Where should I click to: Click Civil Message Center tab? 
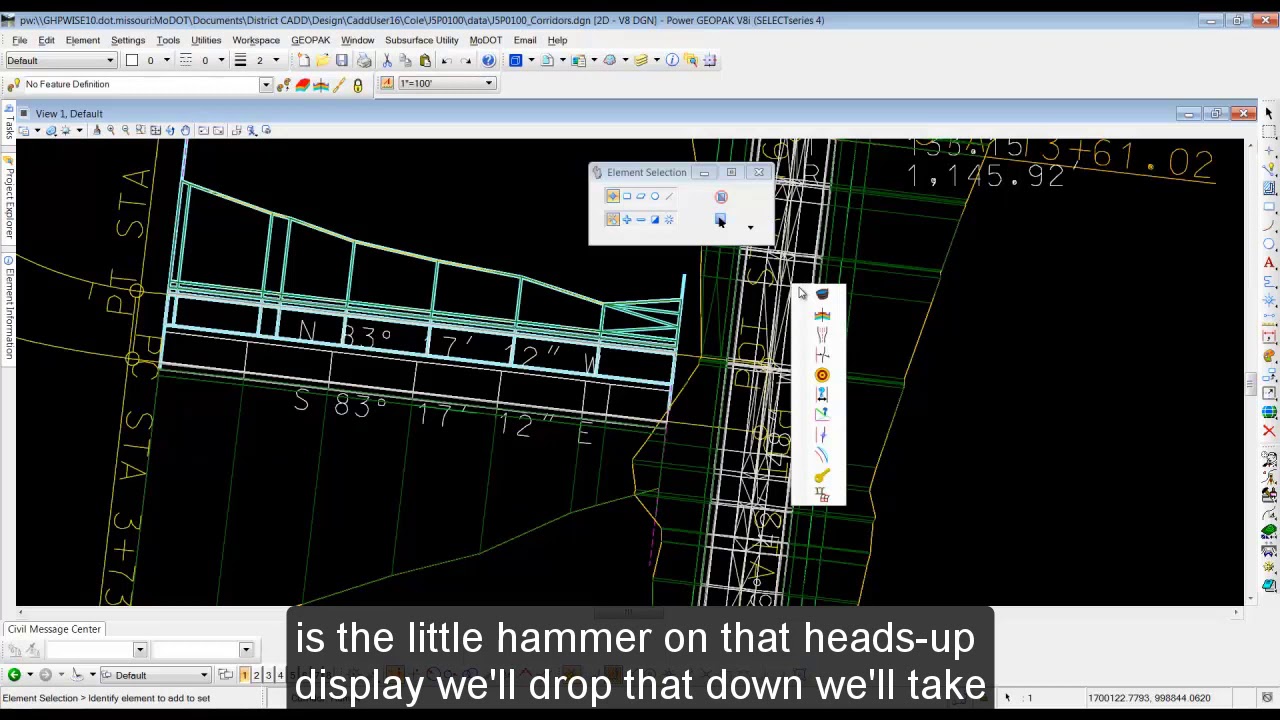(x=55, y=629)
